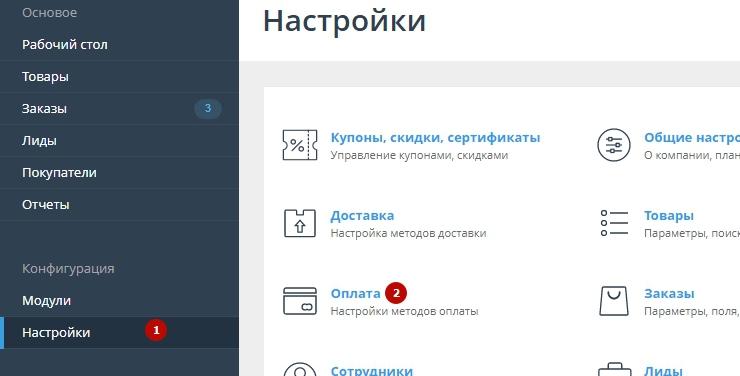
Task: Open Рабочий стол in the sidebar
Action: pos(119,45)
